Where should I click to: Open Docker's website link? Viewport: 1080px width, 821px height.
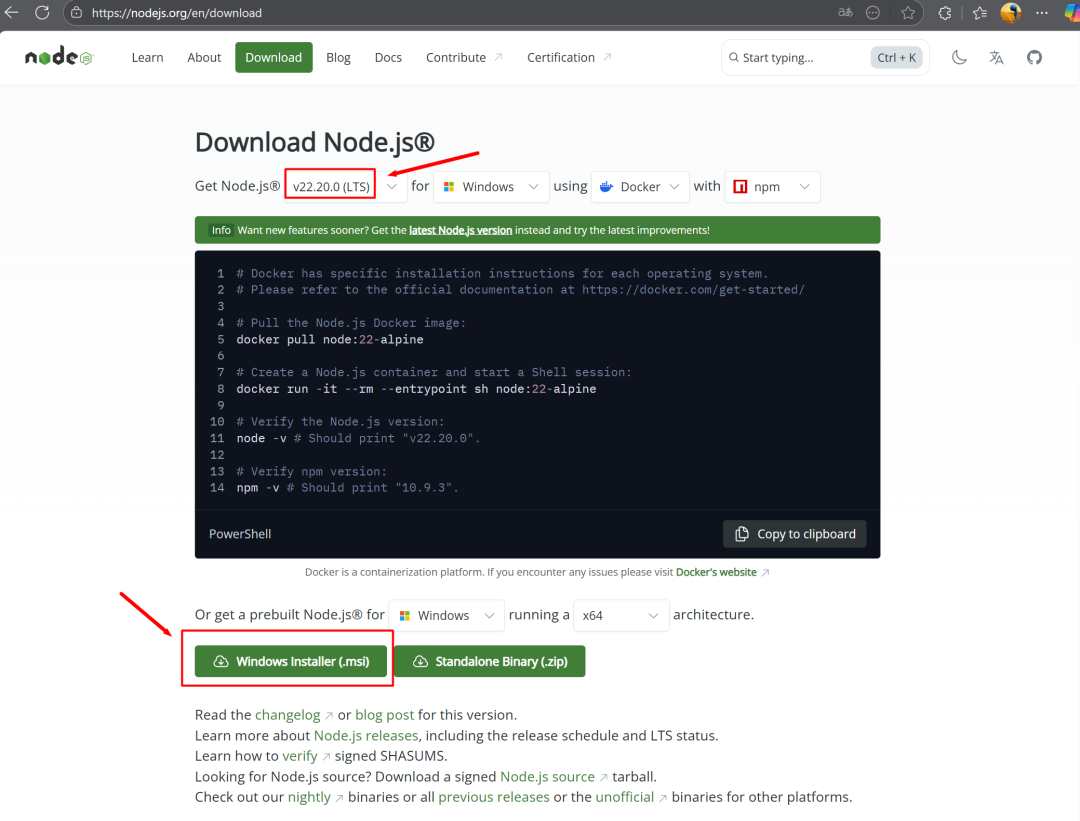[716, 572]
